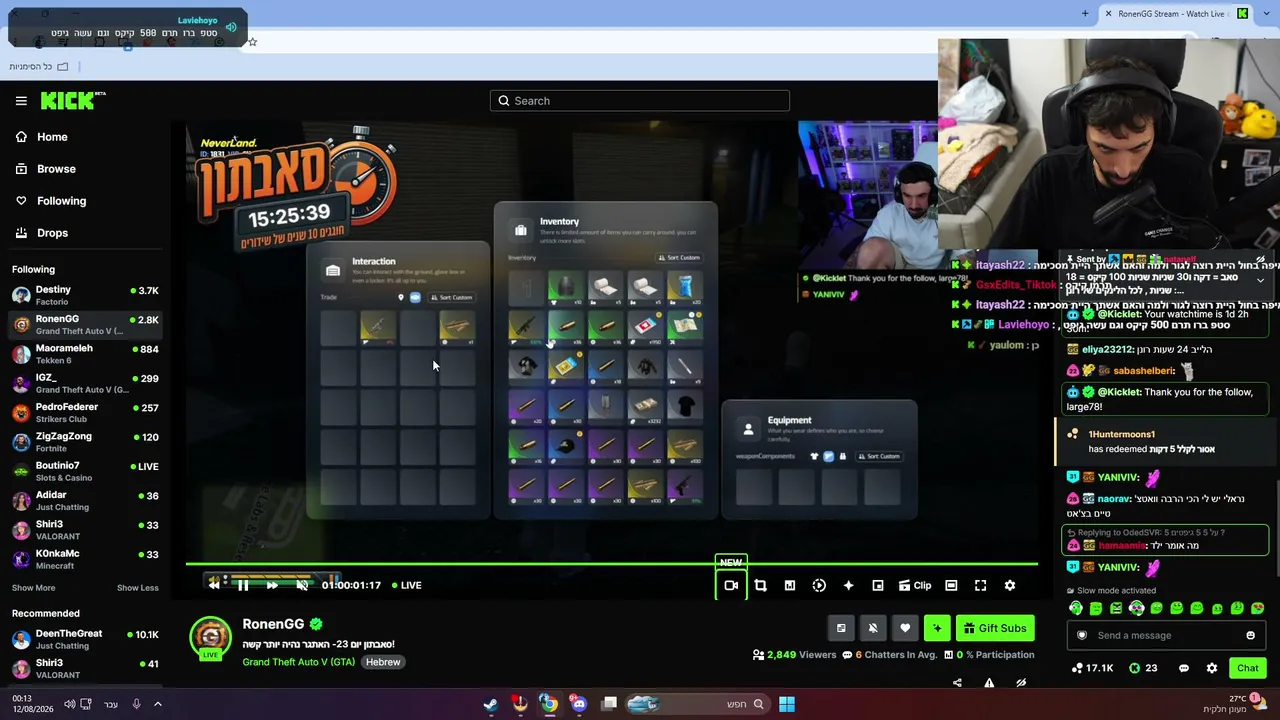Click the green sparkle subscribe button

(x=937, y=628)
